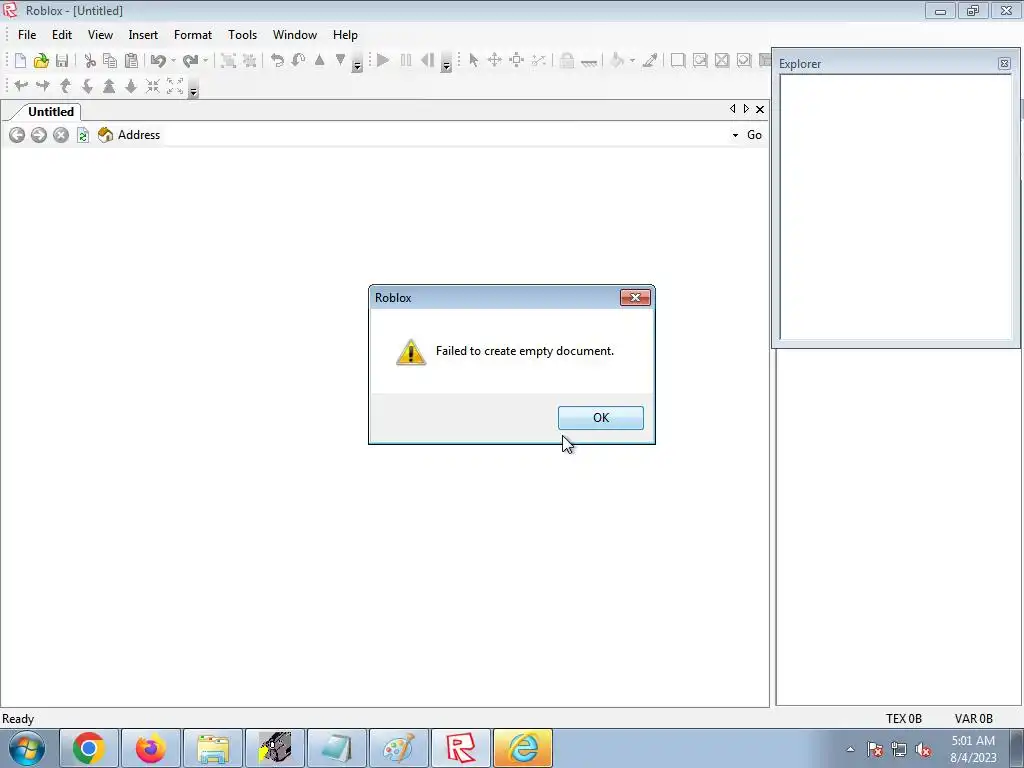Click the camera zoom out expand icon
This screenshot has width=1024, height=768.
coord(175,86)
